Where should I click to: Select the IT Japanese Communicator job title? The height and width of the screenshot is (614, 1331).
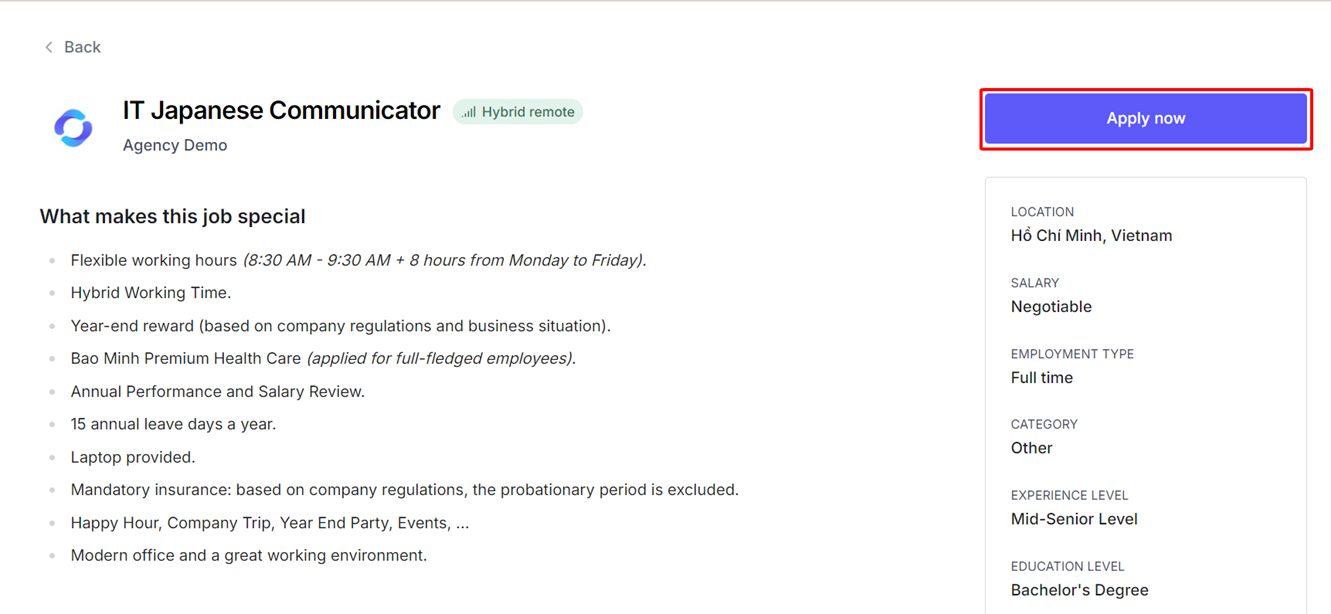(x=281, y=111)
